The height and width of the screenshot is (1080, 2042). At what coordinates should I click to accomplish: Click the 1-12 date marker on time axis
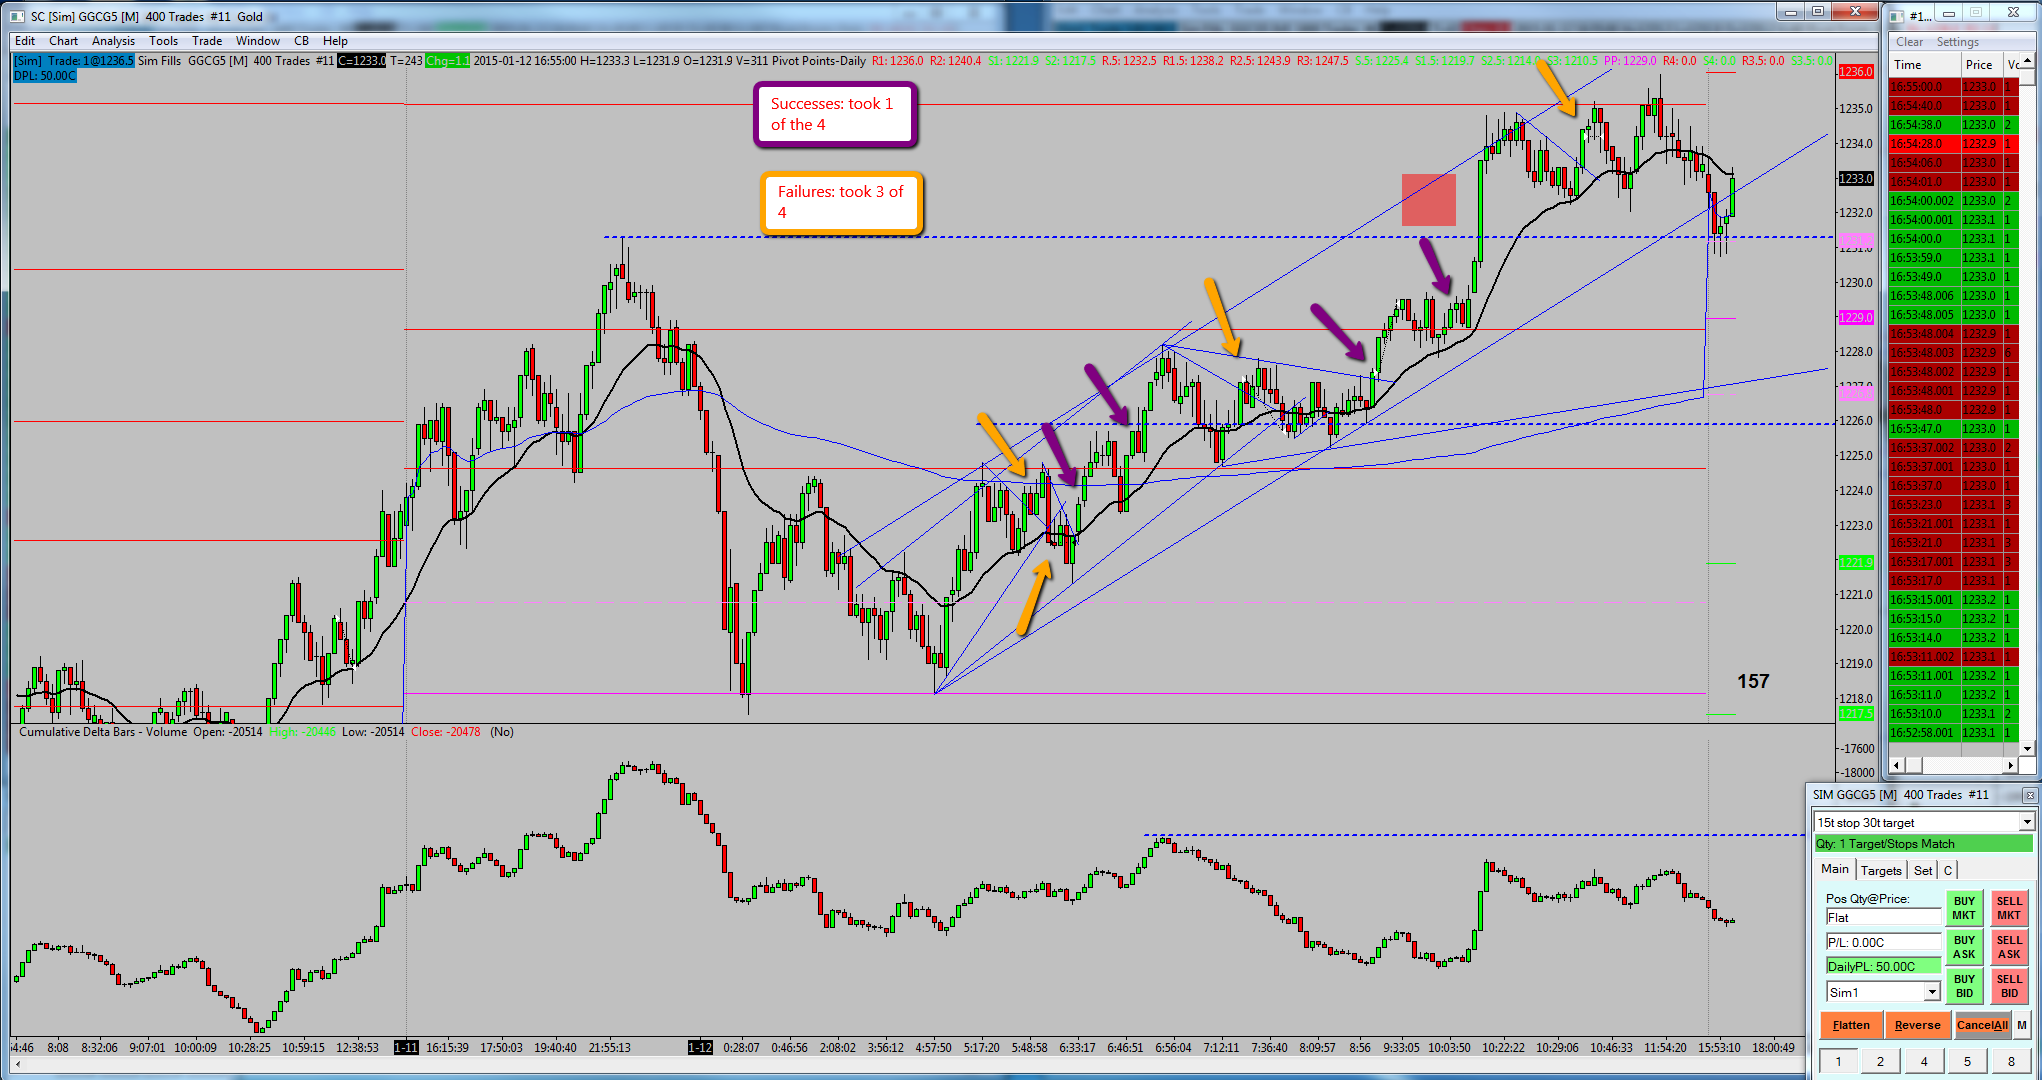[x=700, y=1047]
